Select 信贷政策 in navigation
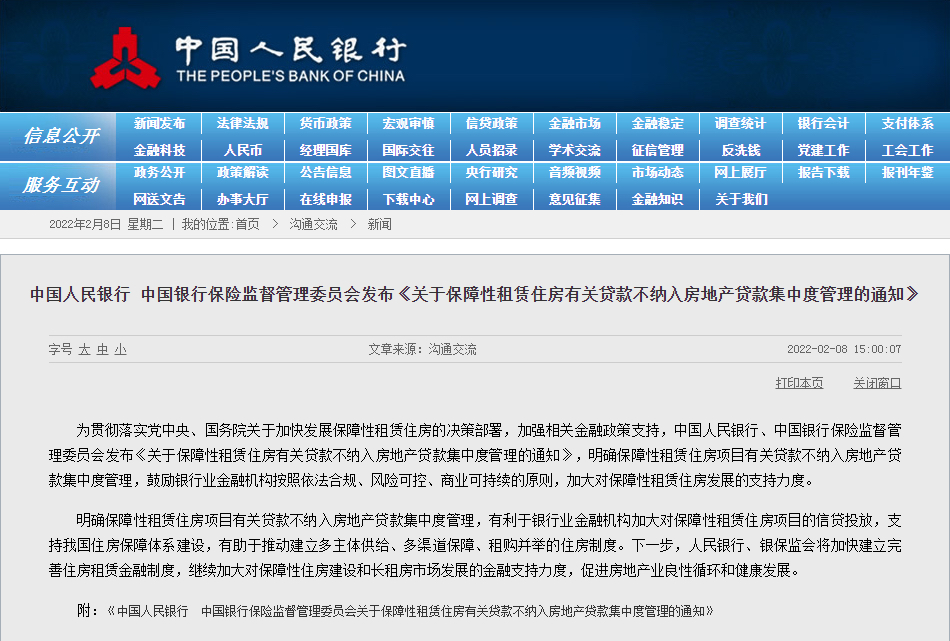950x641 pixels. coord(491,124)
